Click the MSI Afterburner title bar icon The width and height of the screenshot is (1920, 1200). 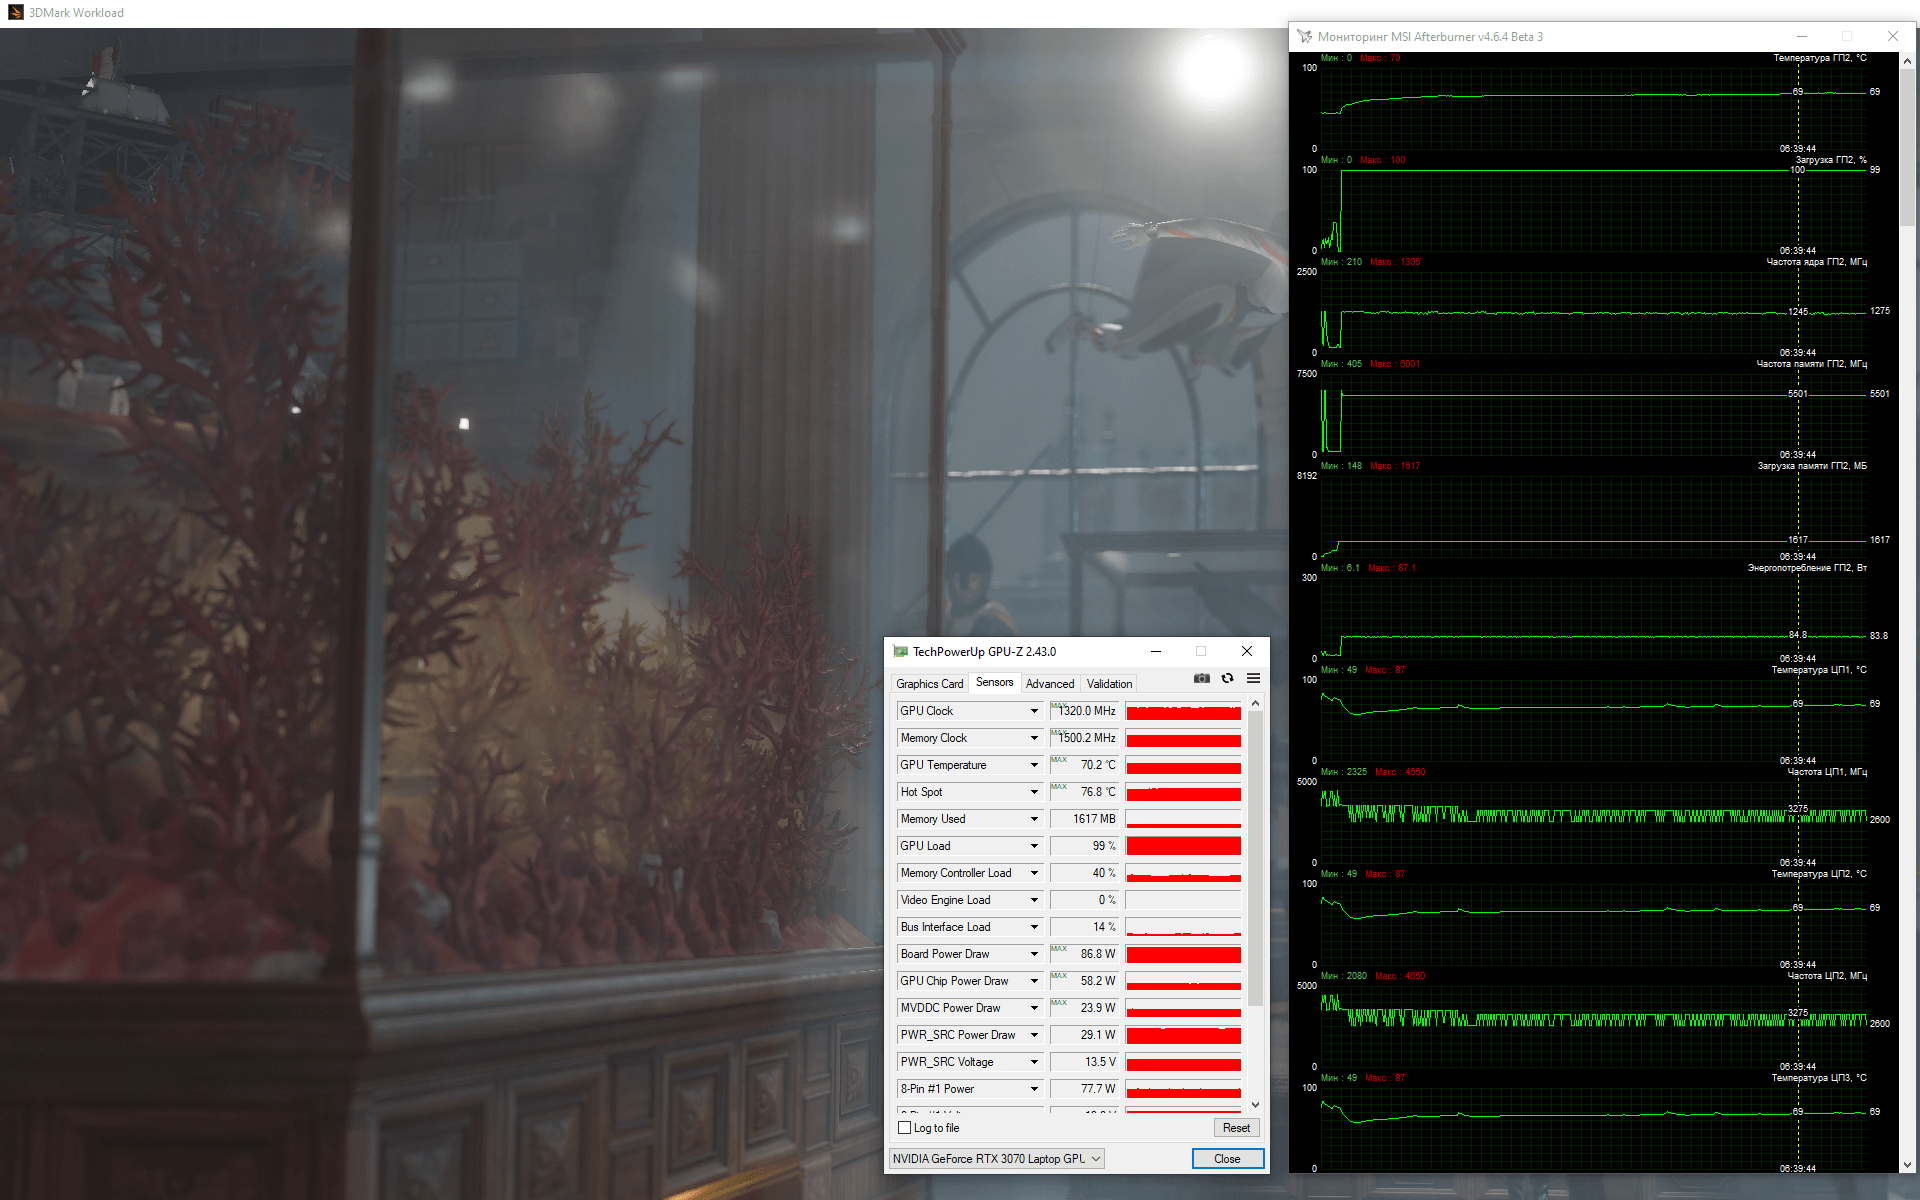pos(1304,36)
